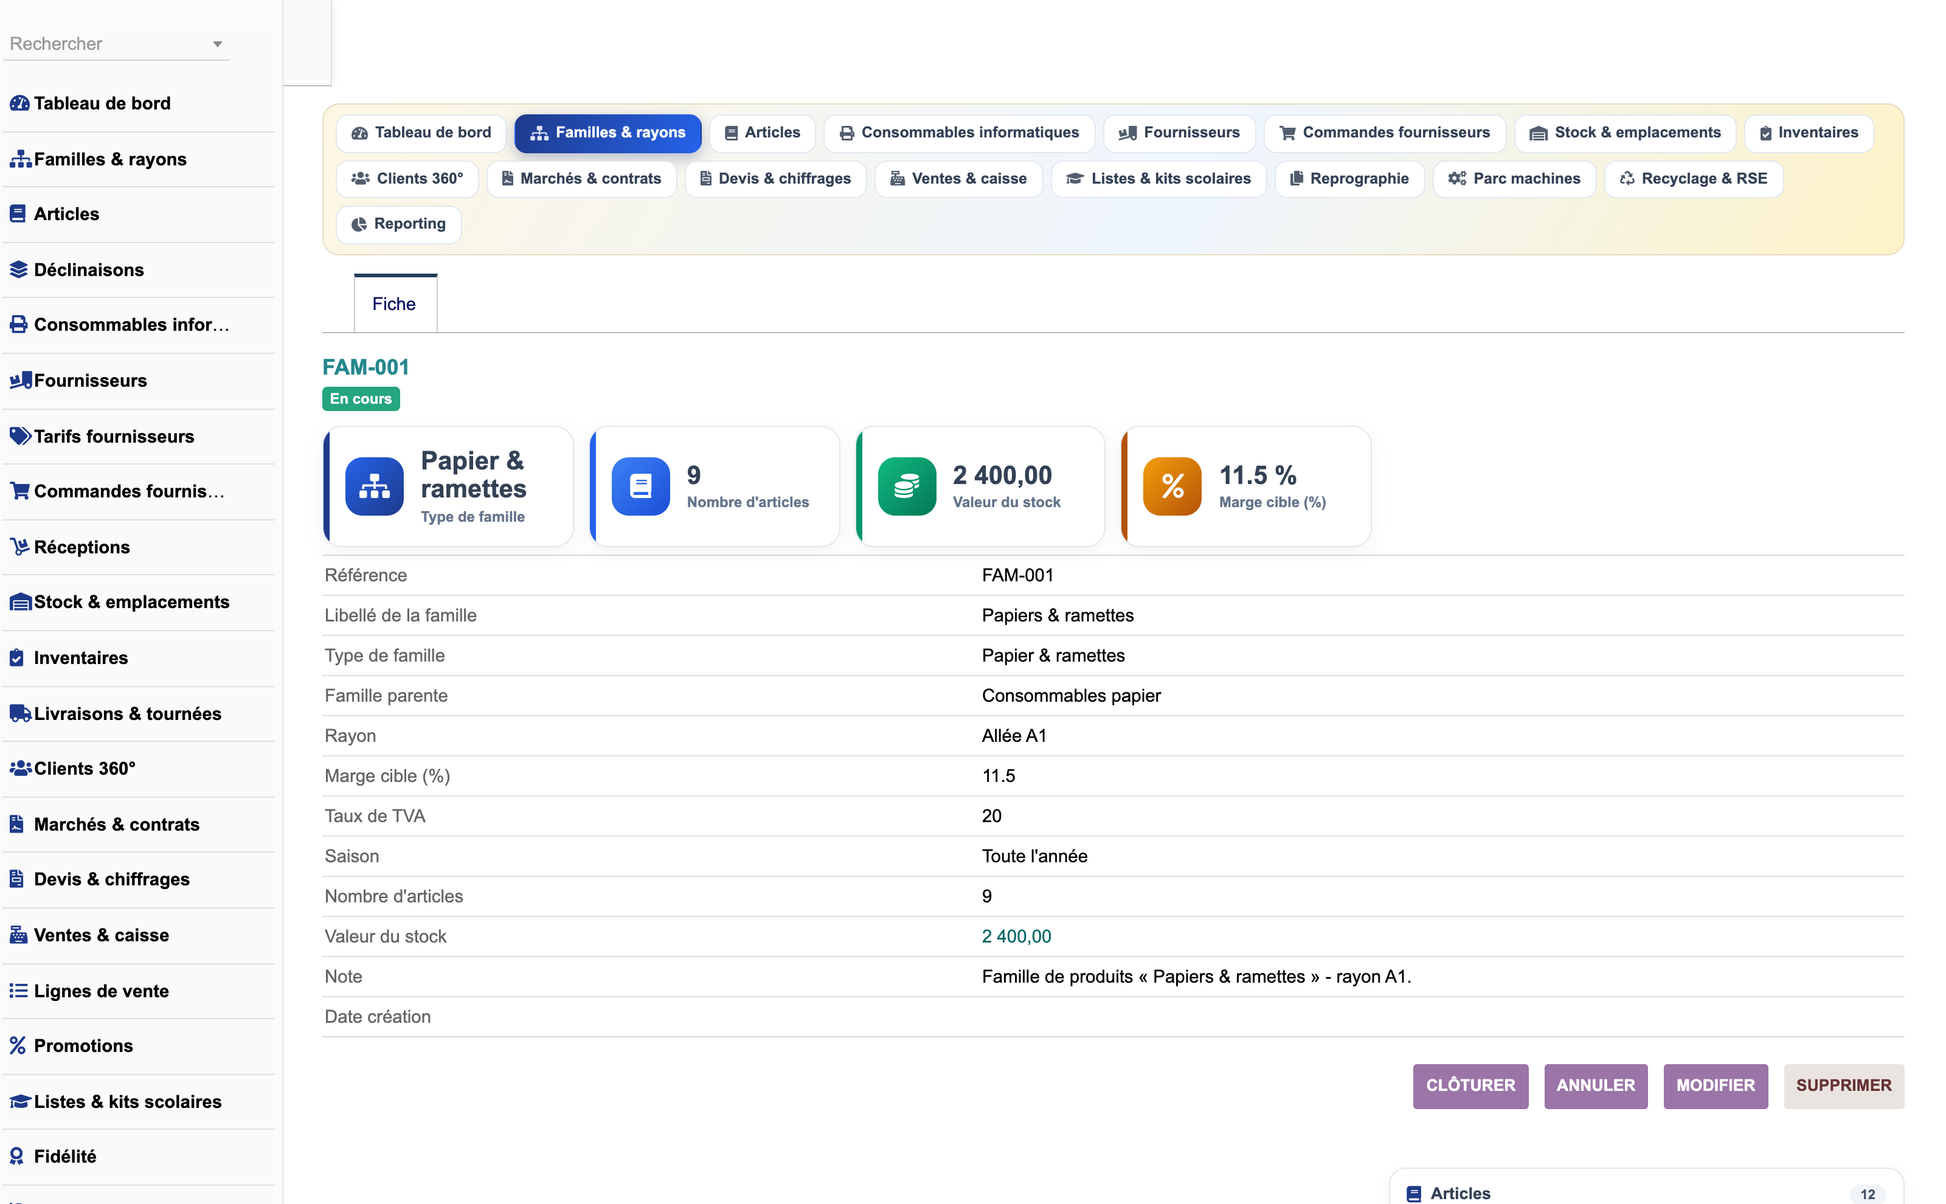Click the Nombre d'articles card icon
Viewport: 1946px width, 1204px height.
coord(641,487)
